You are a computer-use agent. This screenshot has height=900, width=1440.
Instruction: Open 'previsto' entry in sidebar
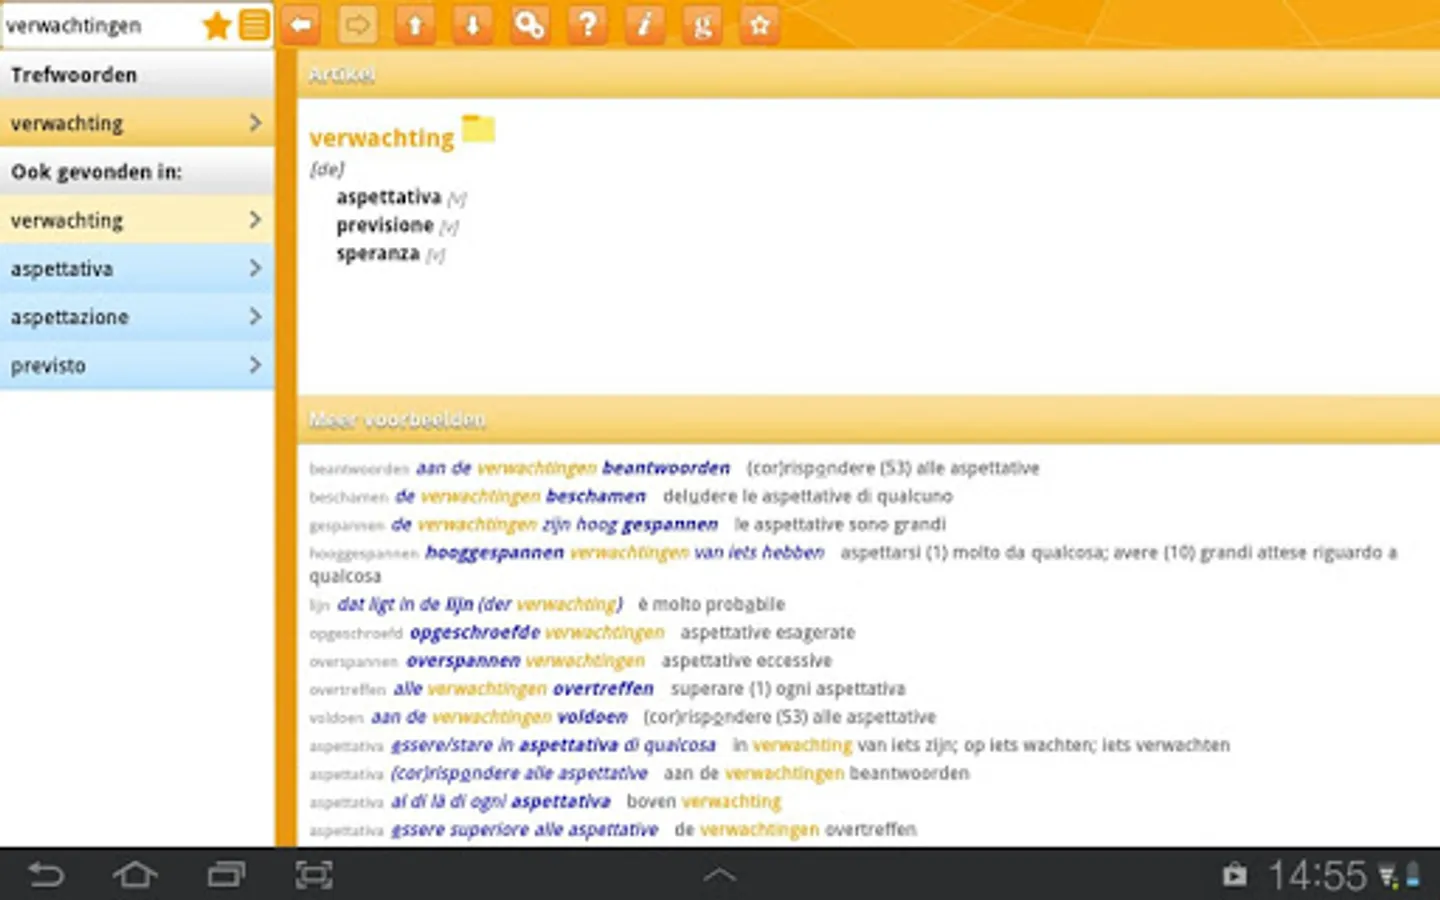coord(136,365)
